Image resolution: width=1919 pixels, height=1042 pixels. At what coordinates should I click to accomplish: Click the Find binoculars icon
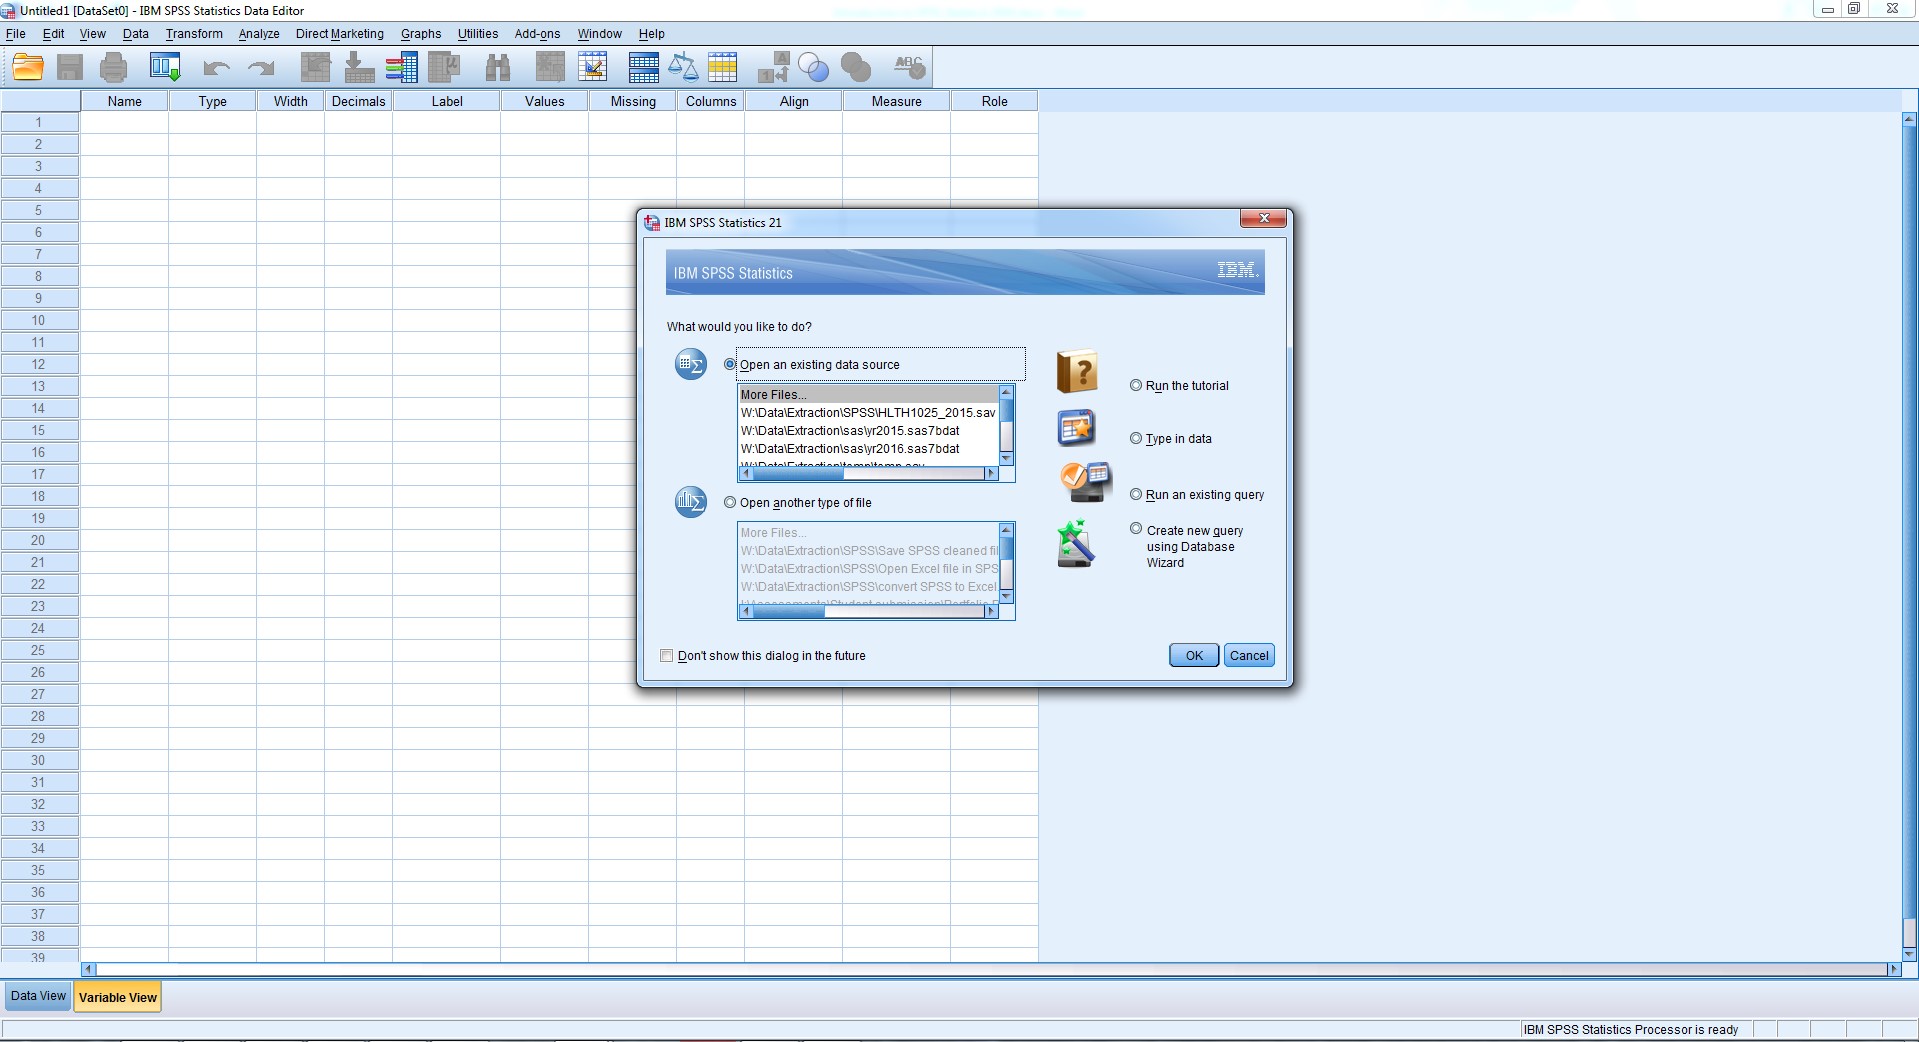(x=497, y=67)
